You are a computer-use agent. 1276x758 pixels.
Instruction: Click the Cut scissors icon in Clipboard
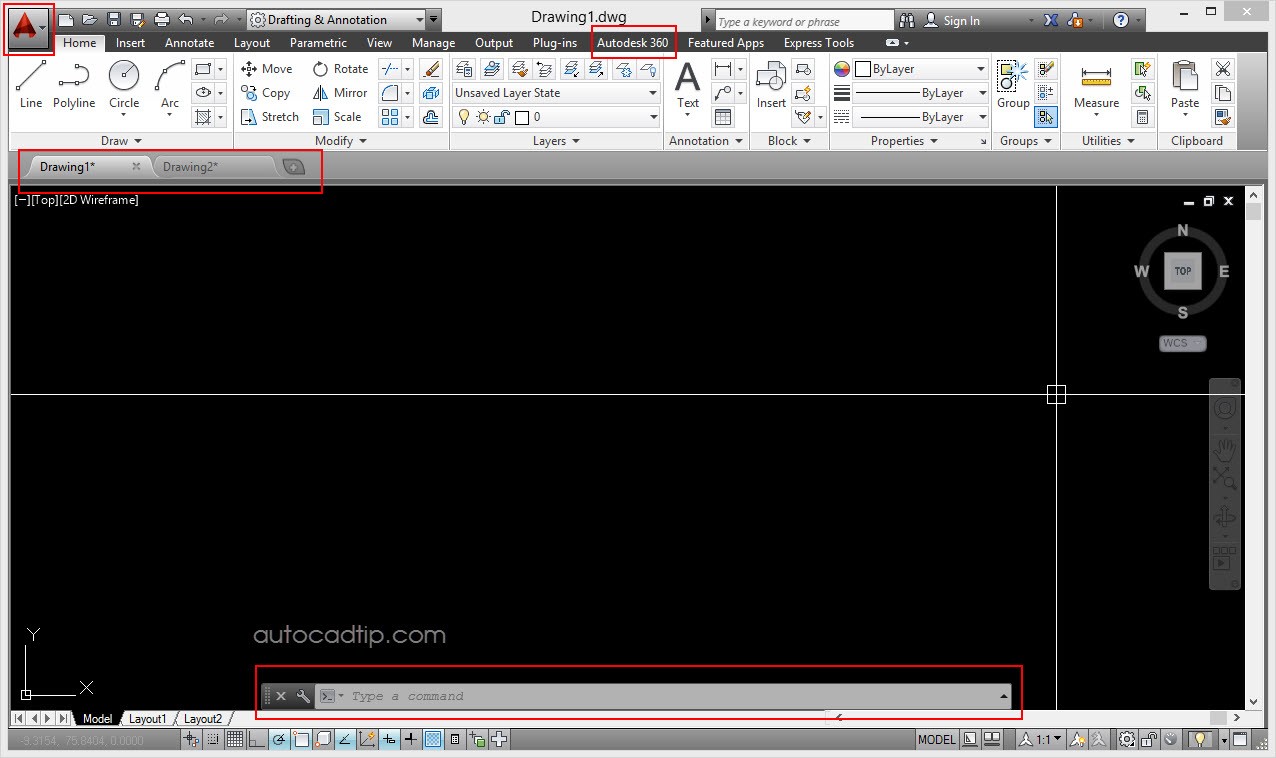pyautogui.click(x=1223, y=69)
